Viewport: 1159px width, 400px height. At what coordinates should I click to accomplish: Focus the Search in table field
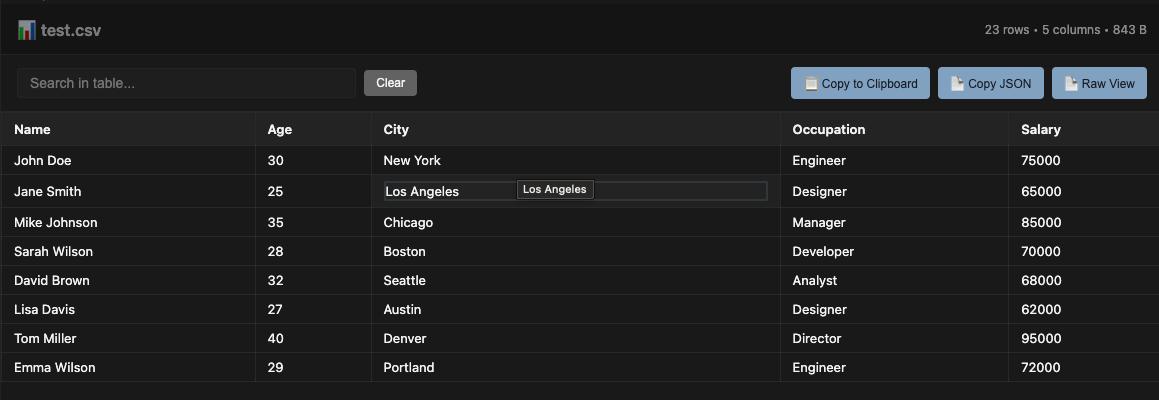tap(186, 83)
